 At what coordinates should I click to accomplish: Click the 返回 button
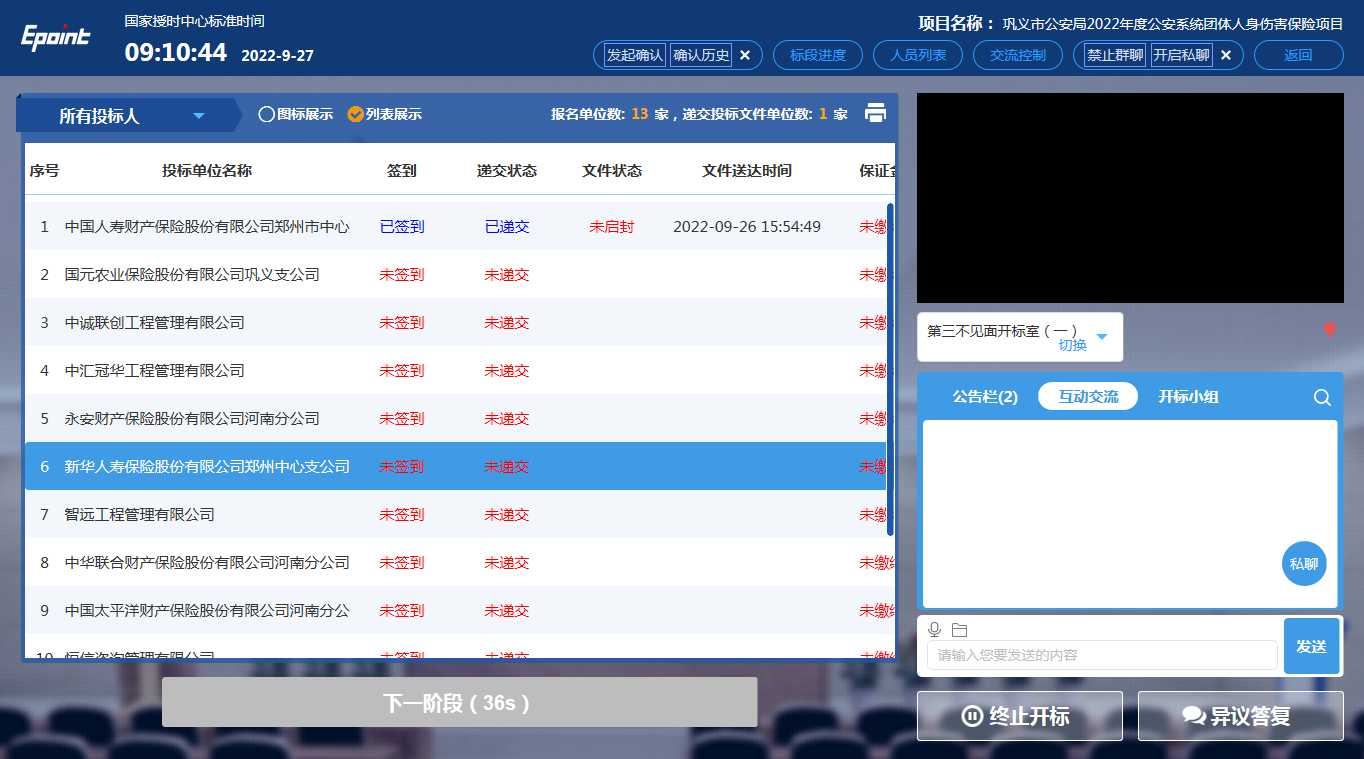click(x=1299, y=55)
